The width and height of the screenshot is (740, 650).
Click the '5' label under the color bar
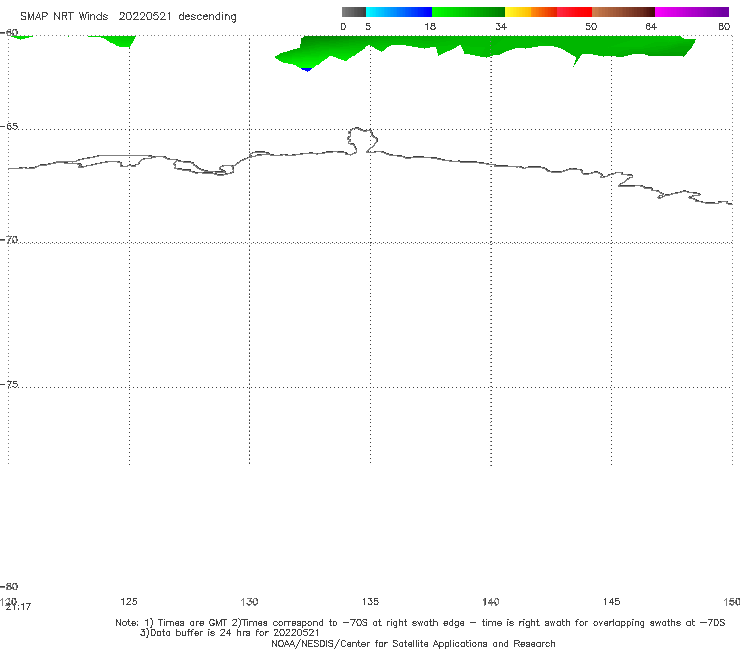tap(368, 26)
